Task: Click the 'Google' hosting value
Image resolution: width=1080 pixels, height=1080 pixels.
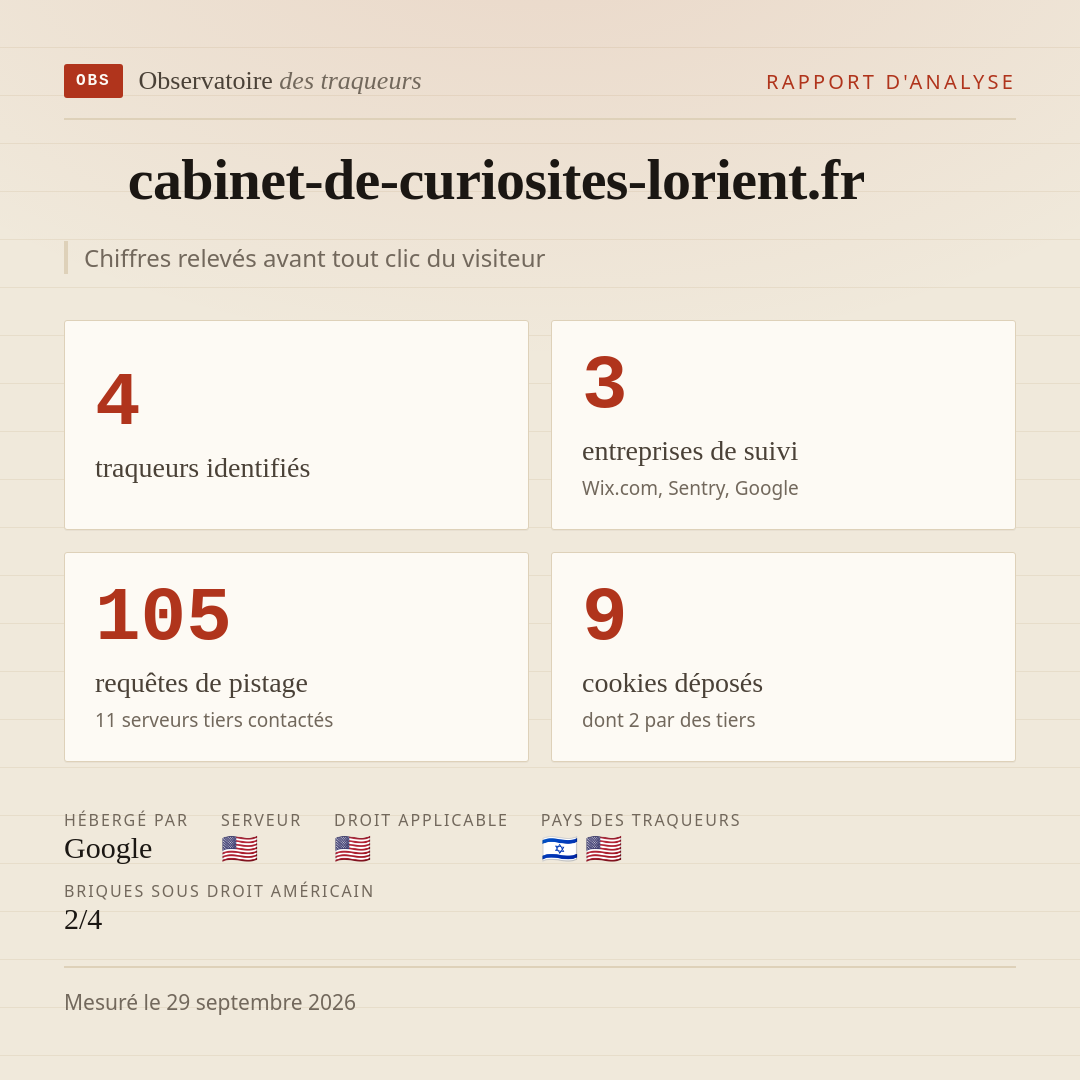Action: [108, 849]
